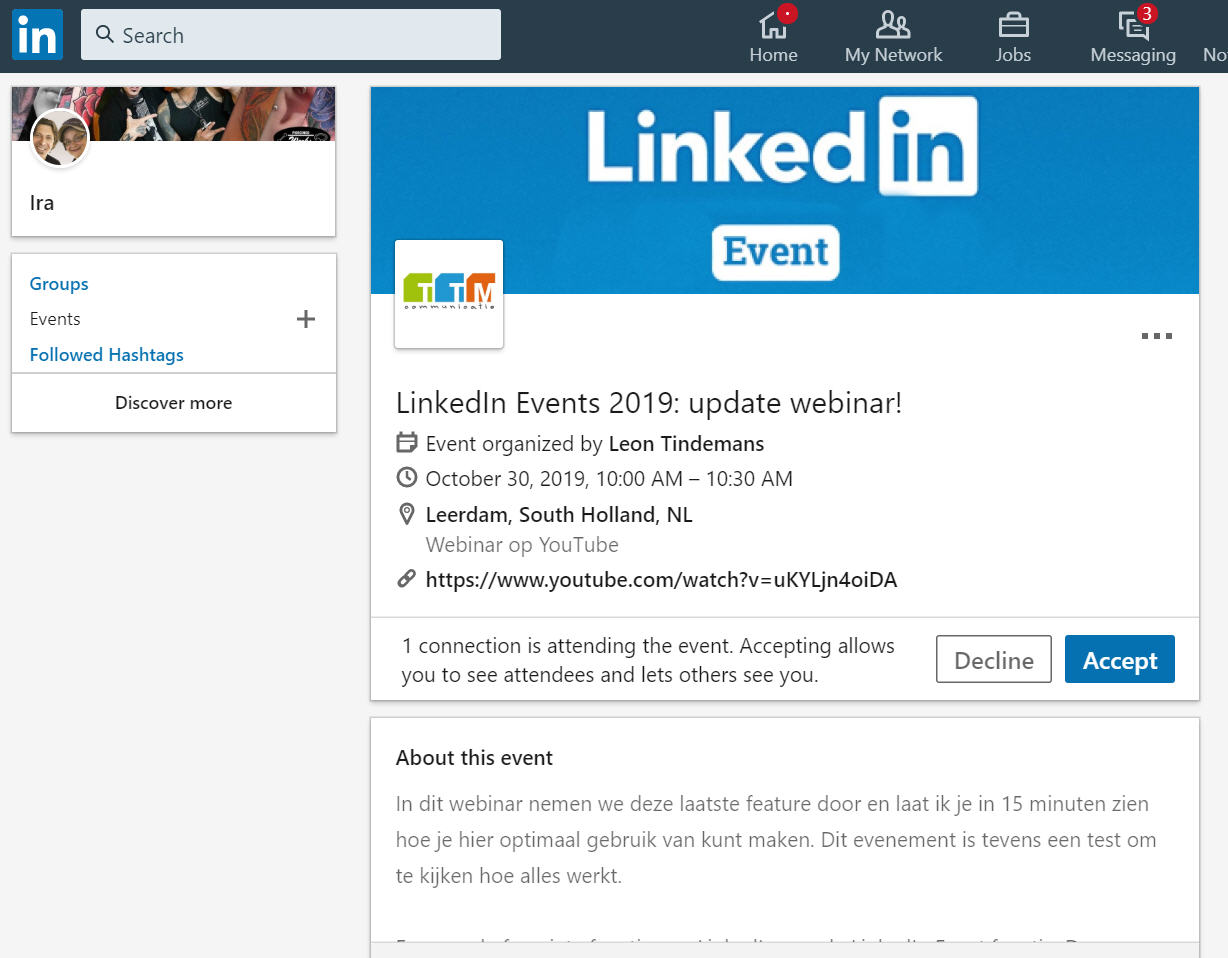Open Events in the sidebar
Viewport: 1228px width, 958px height.
click(55, 319)
